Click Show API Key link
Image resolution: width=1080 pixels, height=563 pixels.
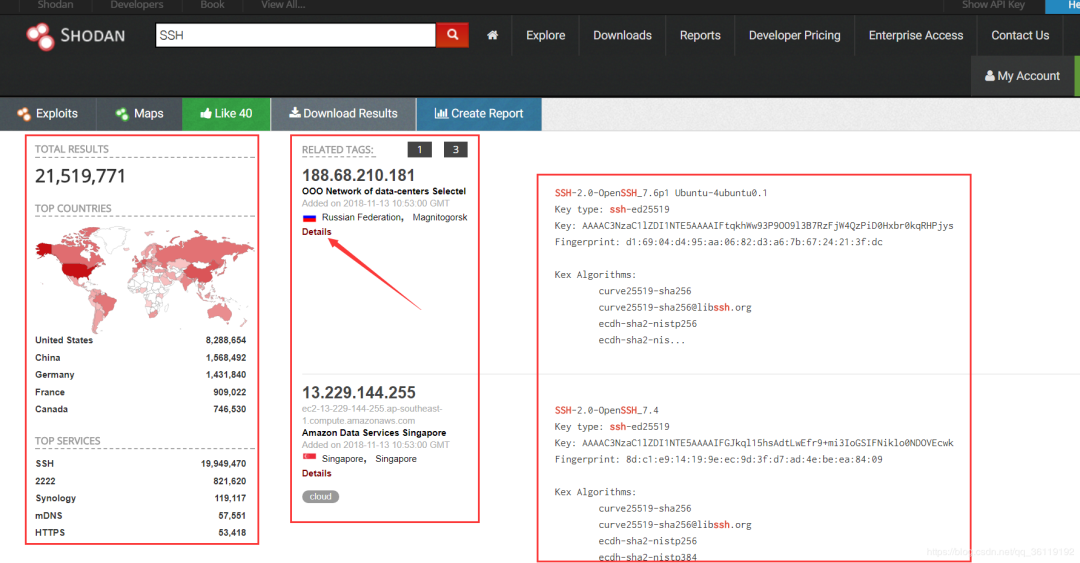click(x=993, y=5)
